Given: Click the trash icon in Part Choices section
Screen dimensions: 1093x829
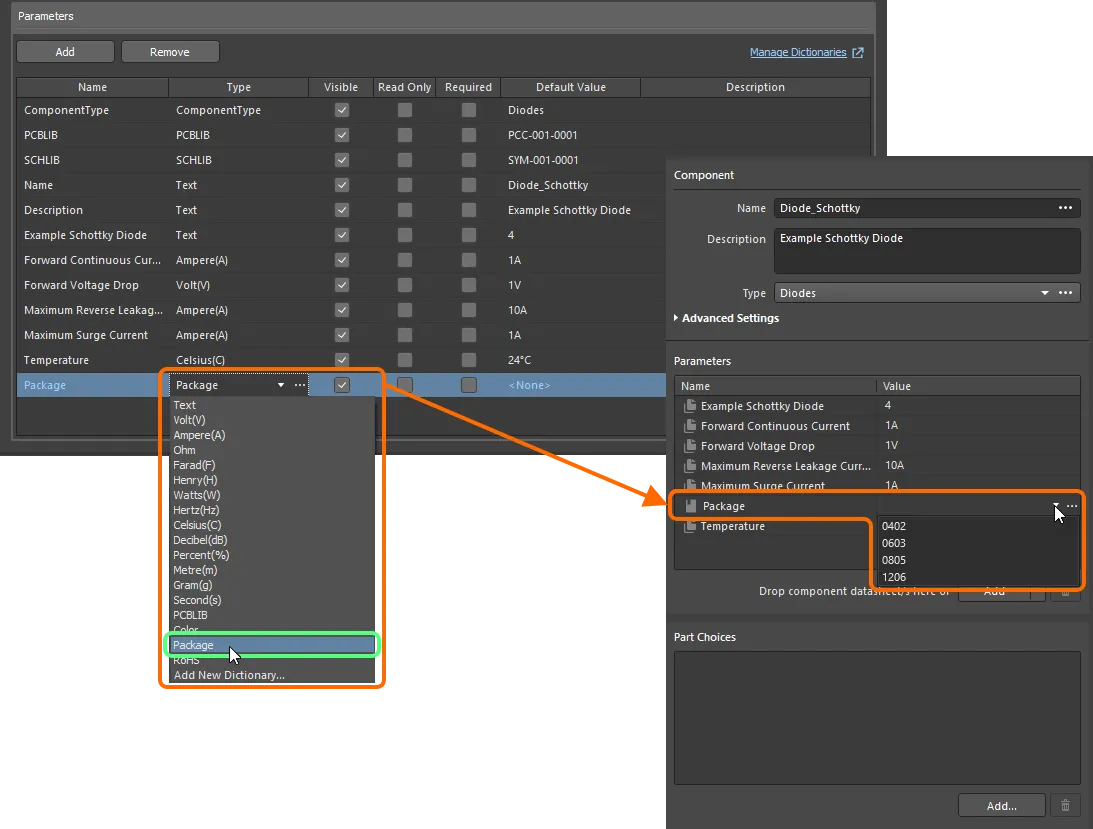Looking at the screenshot, I should pos(1064,805).
